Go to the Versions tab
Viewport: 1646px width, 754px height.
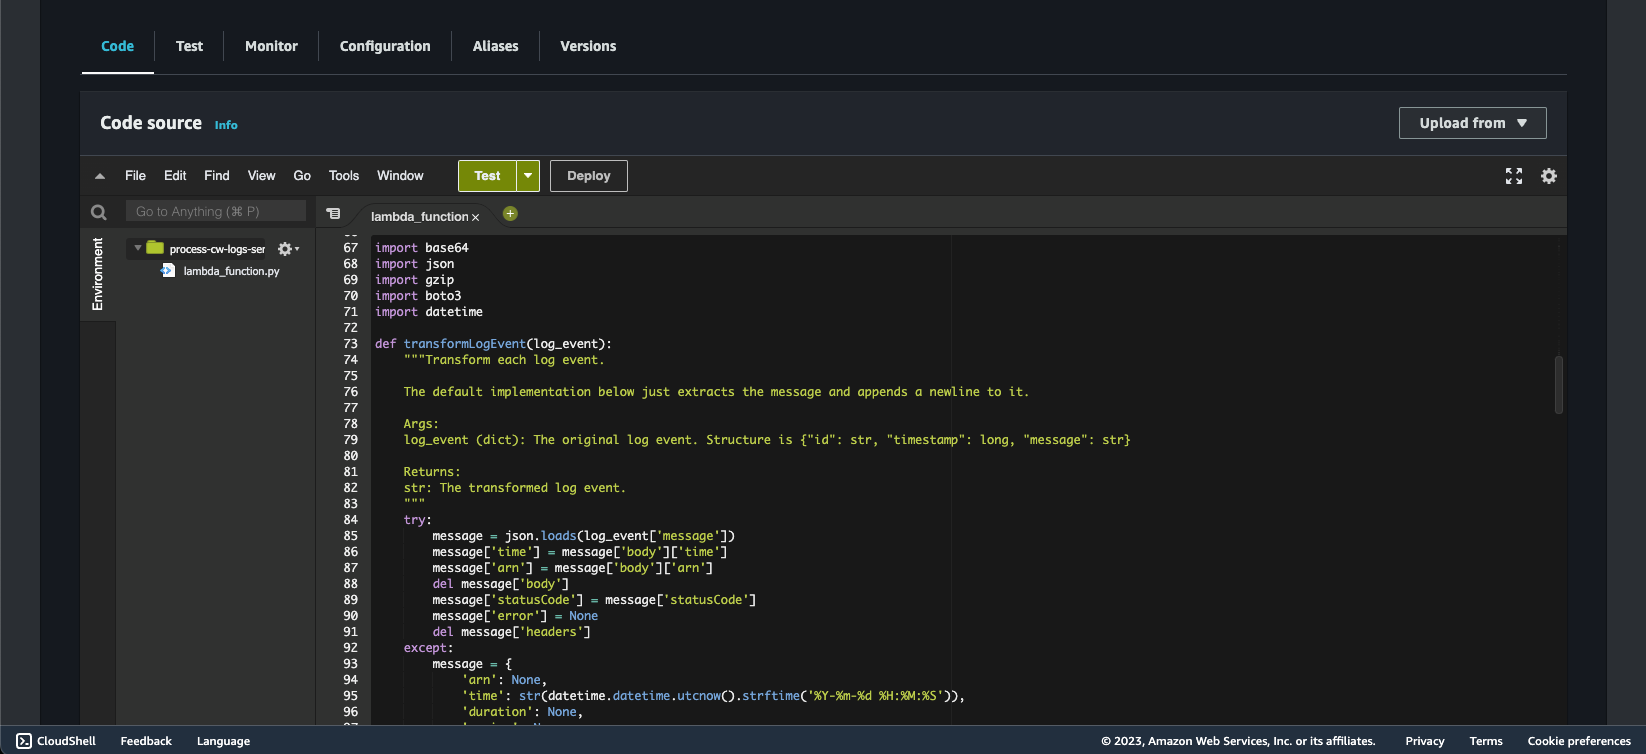point(588,46)
